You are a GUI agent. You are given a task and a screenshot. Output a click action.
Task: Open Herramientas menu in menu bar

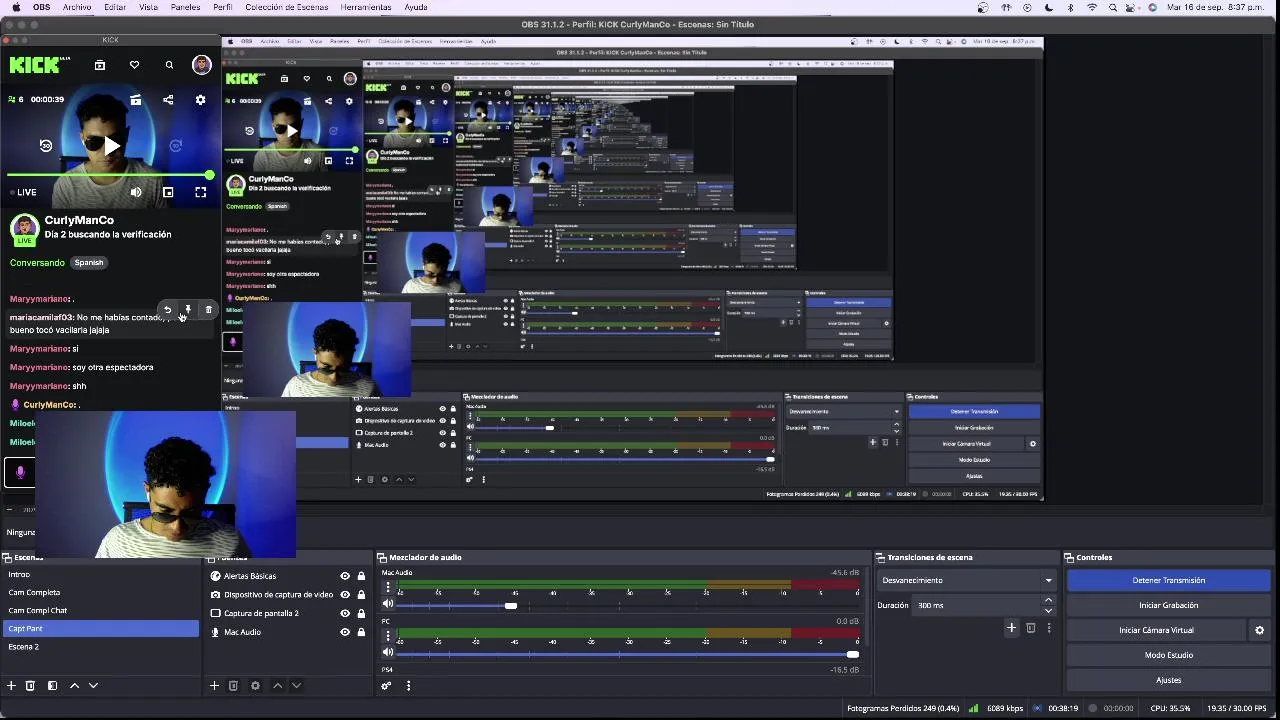click(x=366, y=7)
